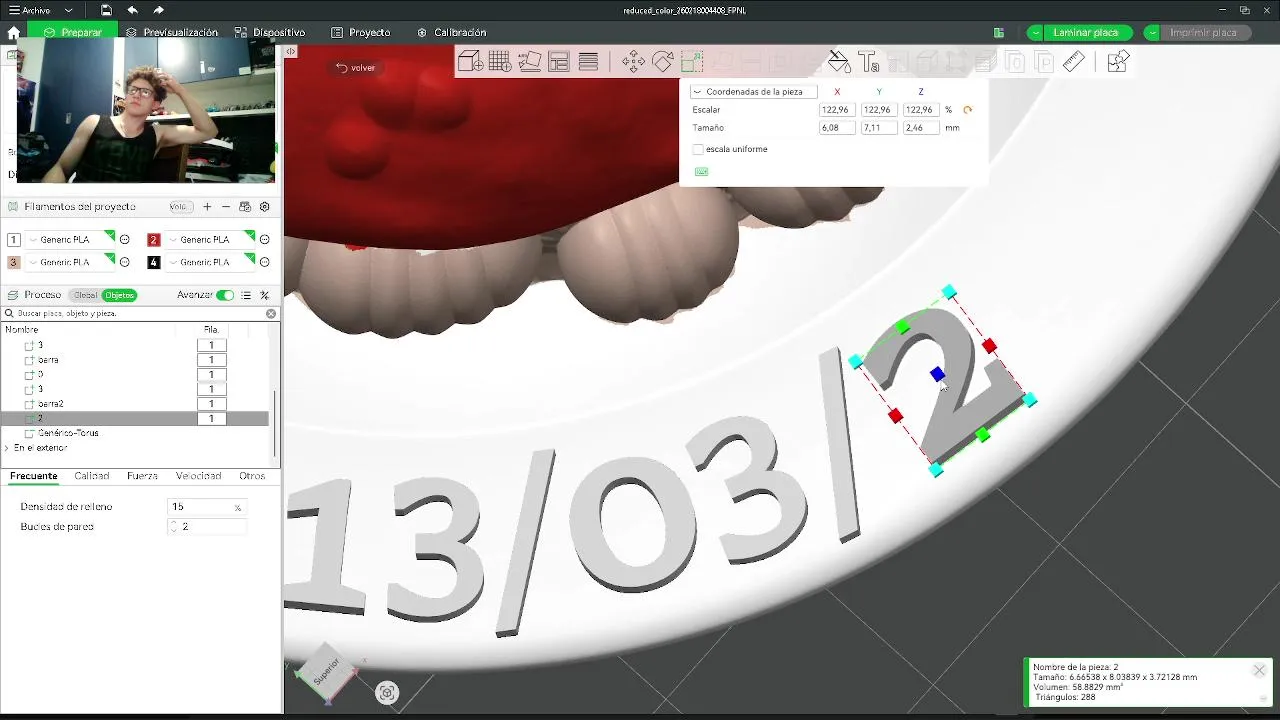Open the Archivo menu dropdown arrow
Screen dimensions: 1280x720
pyautogui.click(x=67, y=10)
